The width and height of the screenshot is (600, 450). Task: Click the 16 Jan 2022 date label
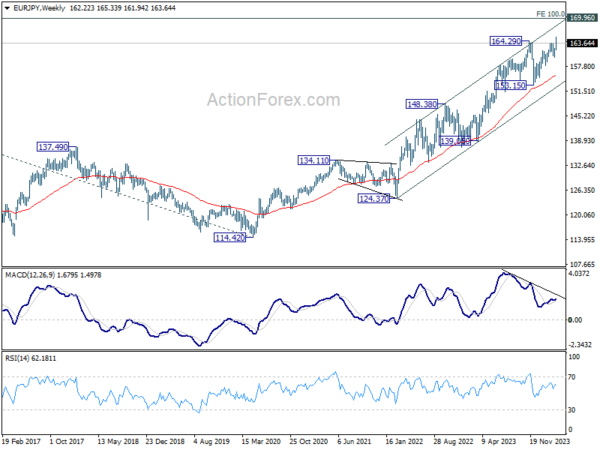pyautogui.click(x=404, y=442)
